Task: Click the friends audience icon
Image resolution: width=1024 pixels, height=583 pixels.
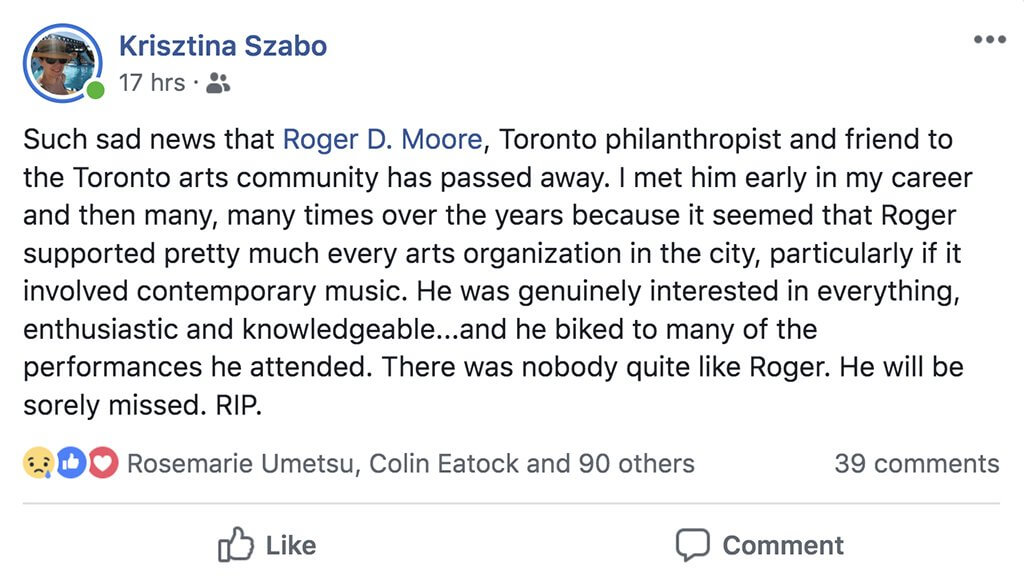Action: (x=218, y=84)
